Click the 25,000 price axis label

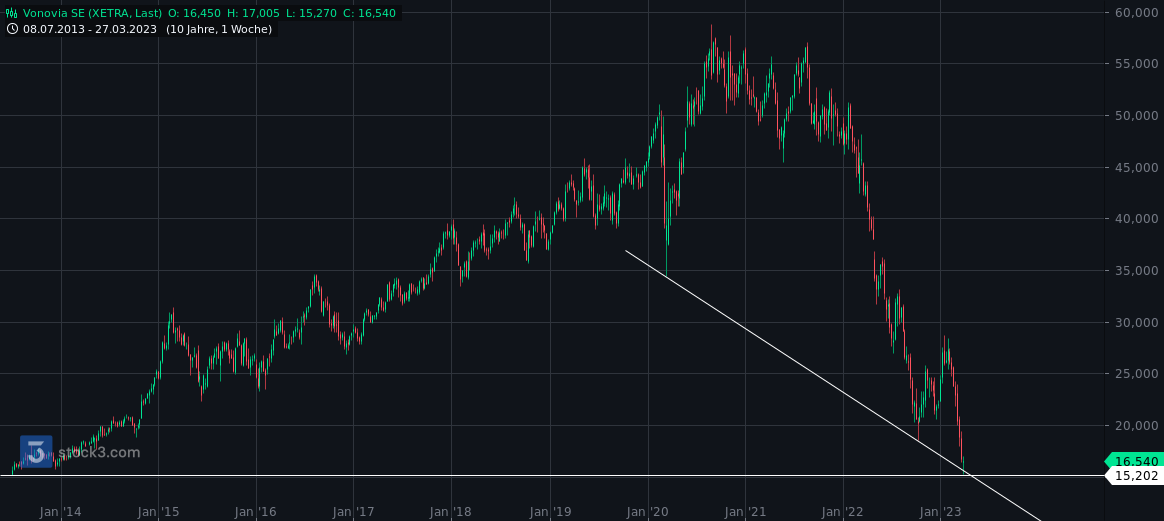(x=1137, y=373)
